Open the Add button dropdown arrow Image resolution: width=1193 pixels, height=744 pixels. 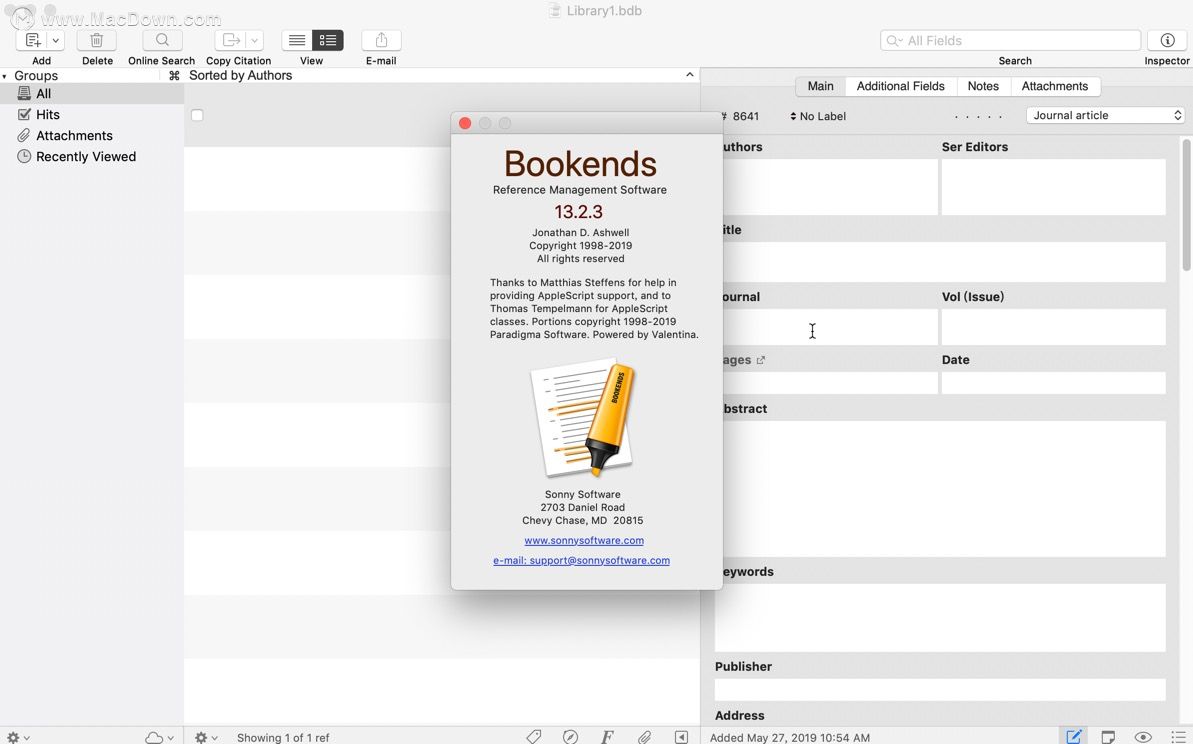coord(56,40)
